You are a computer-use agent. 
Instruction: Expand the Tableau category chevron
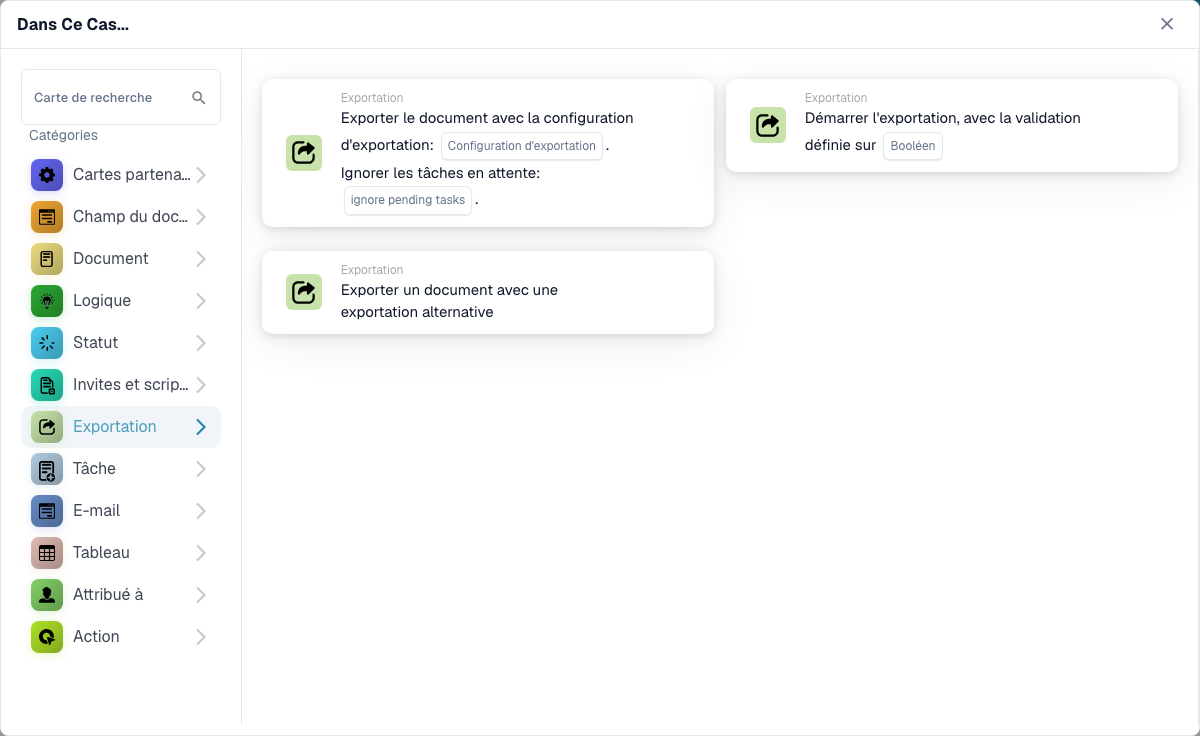[x=201, y=553]
